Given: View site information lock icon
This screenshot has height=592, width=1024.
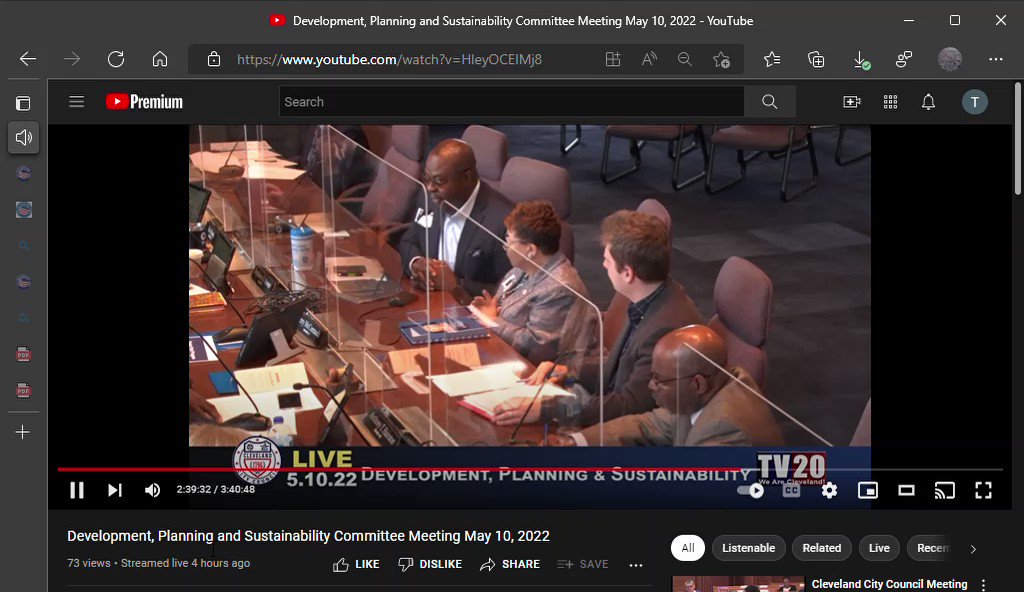Looking at the screenshot, I should point(214,59).
